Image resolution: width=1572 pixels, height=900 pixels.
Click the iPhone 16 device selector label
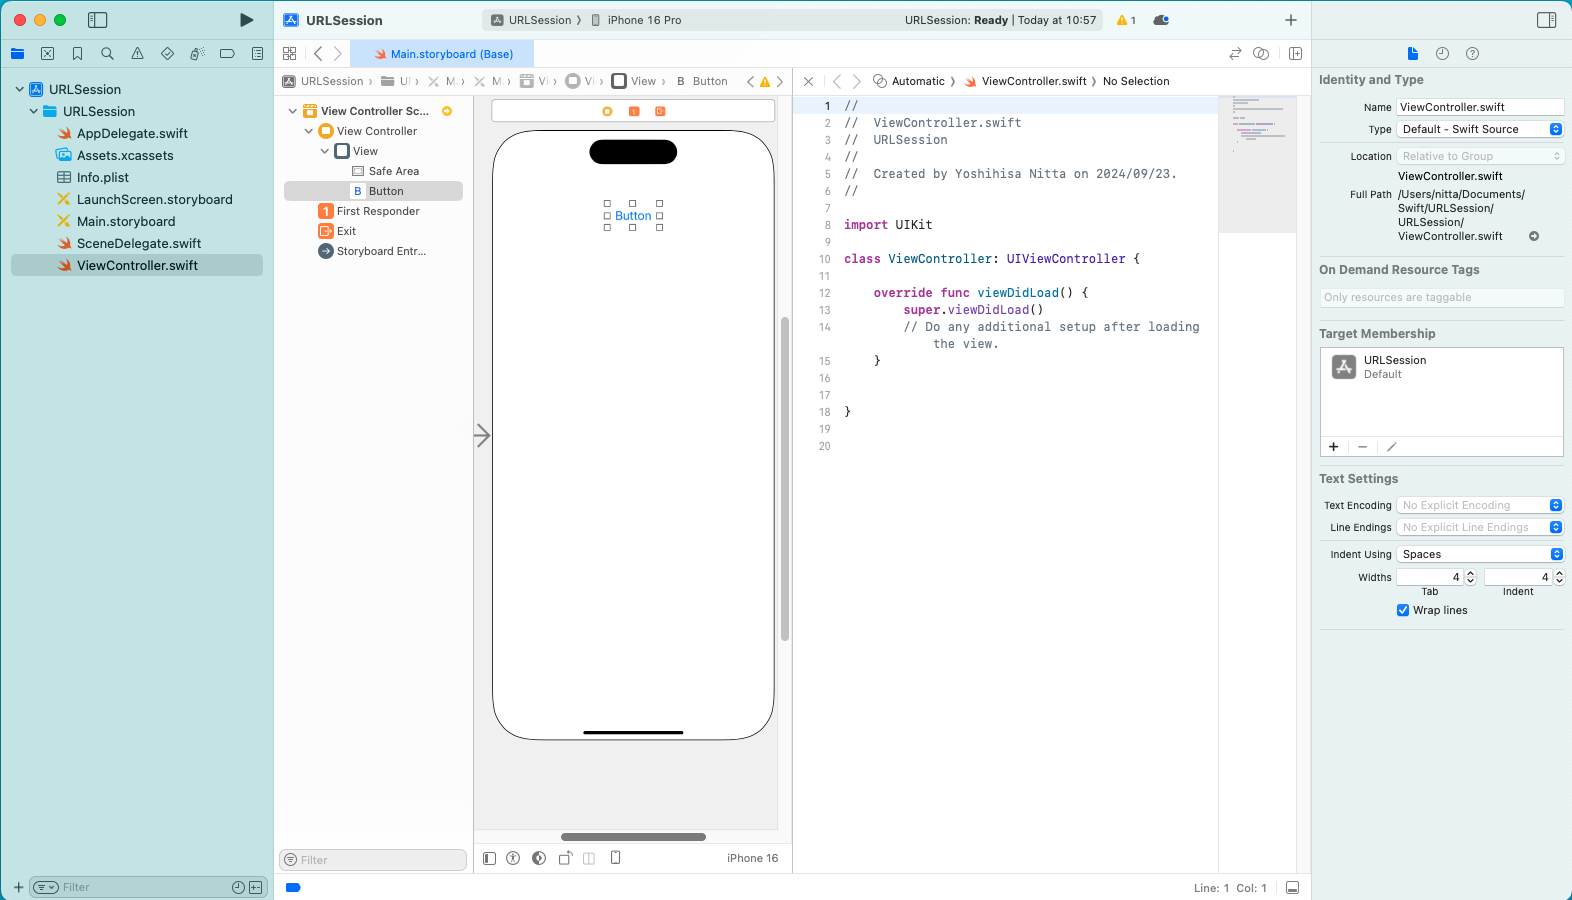(x=752, y=858)
